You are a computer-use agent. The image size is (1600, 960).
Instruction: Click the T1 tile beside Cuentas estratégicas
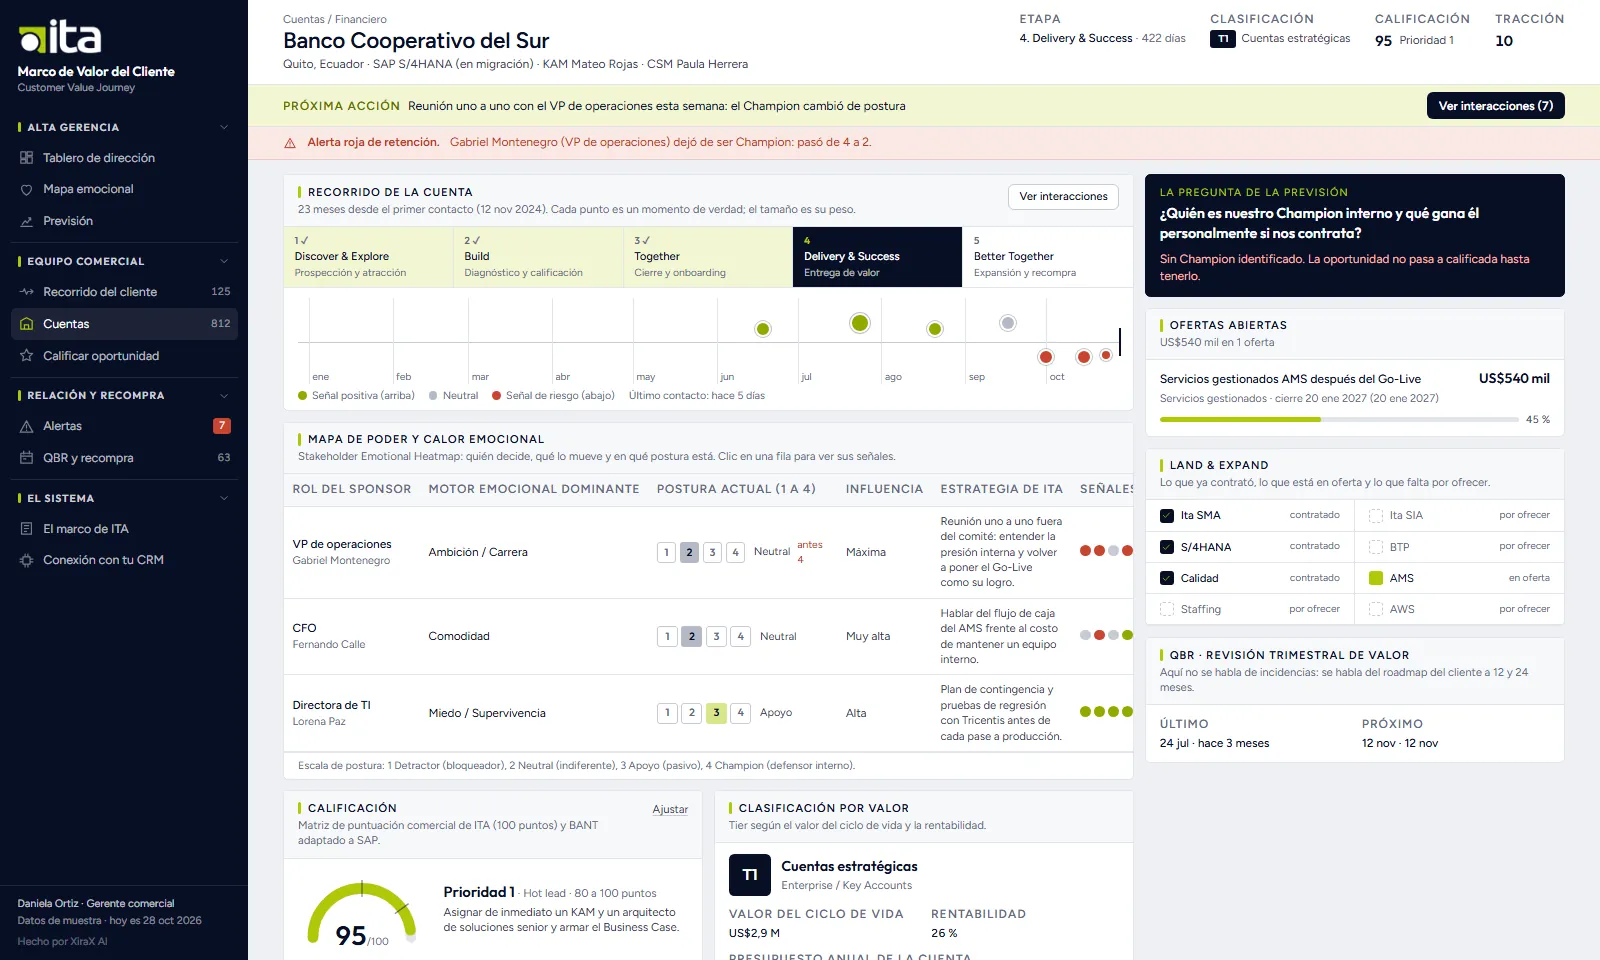tap(749, 875)
